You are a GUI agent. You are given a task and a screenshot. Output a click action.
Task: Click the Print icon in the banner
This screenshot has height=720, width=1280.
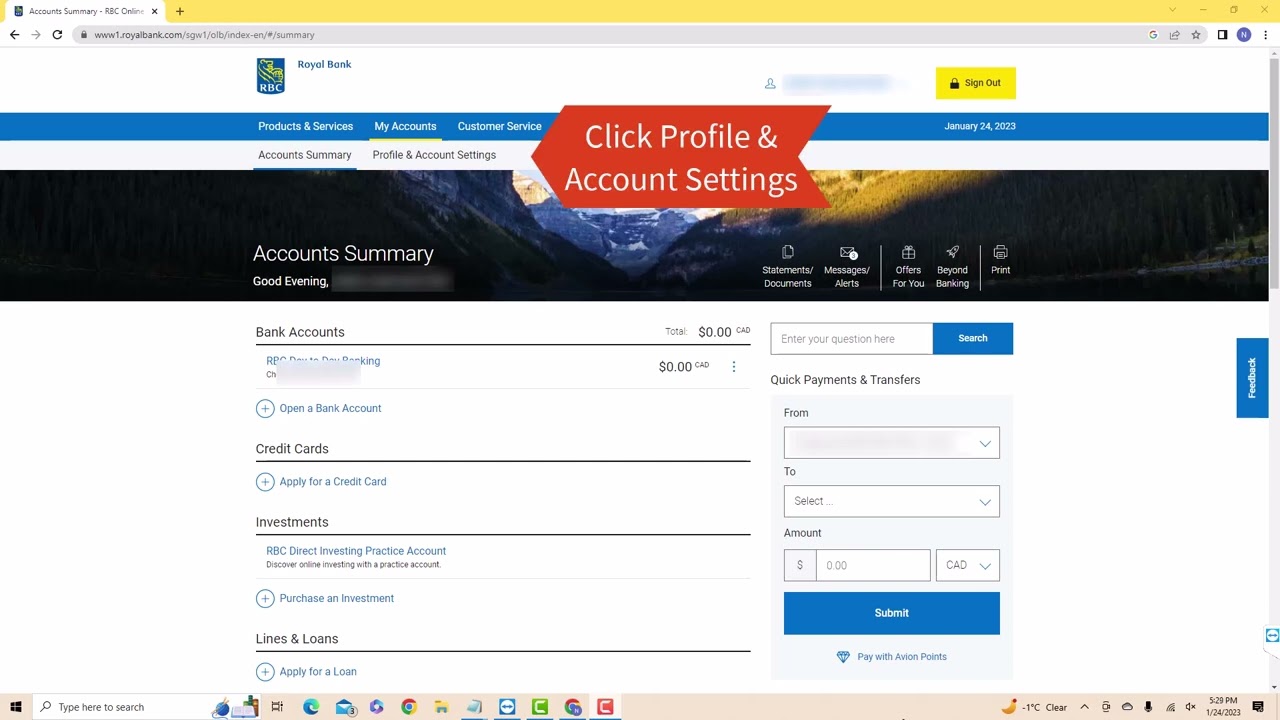click(x=1000, y=252)
